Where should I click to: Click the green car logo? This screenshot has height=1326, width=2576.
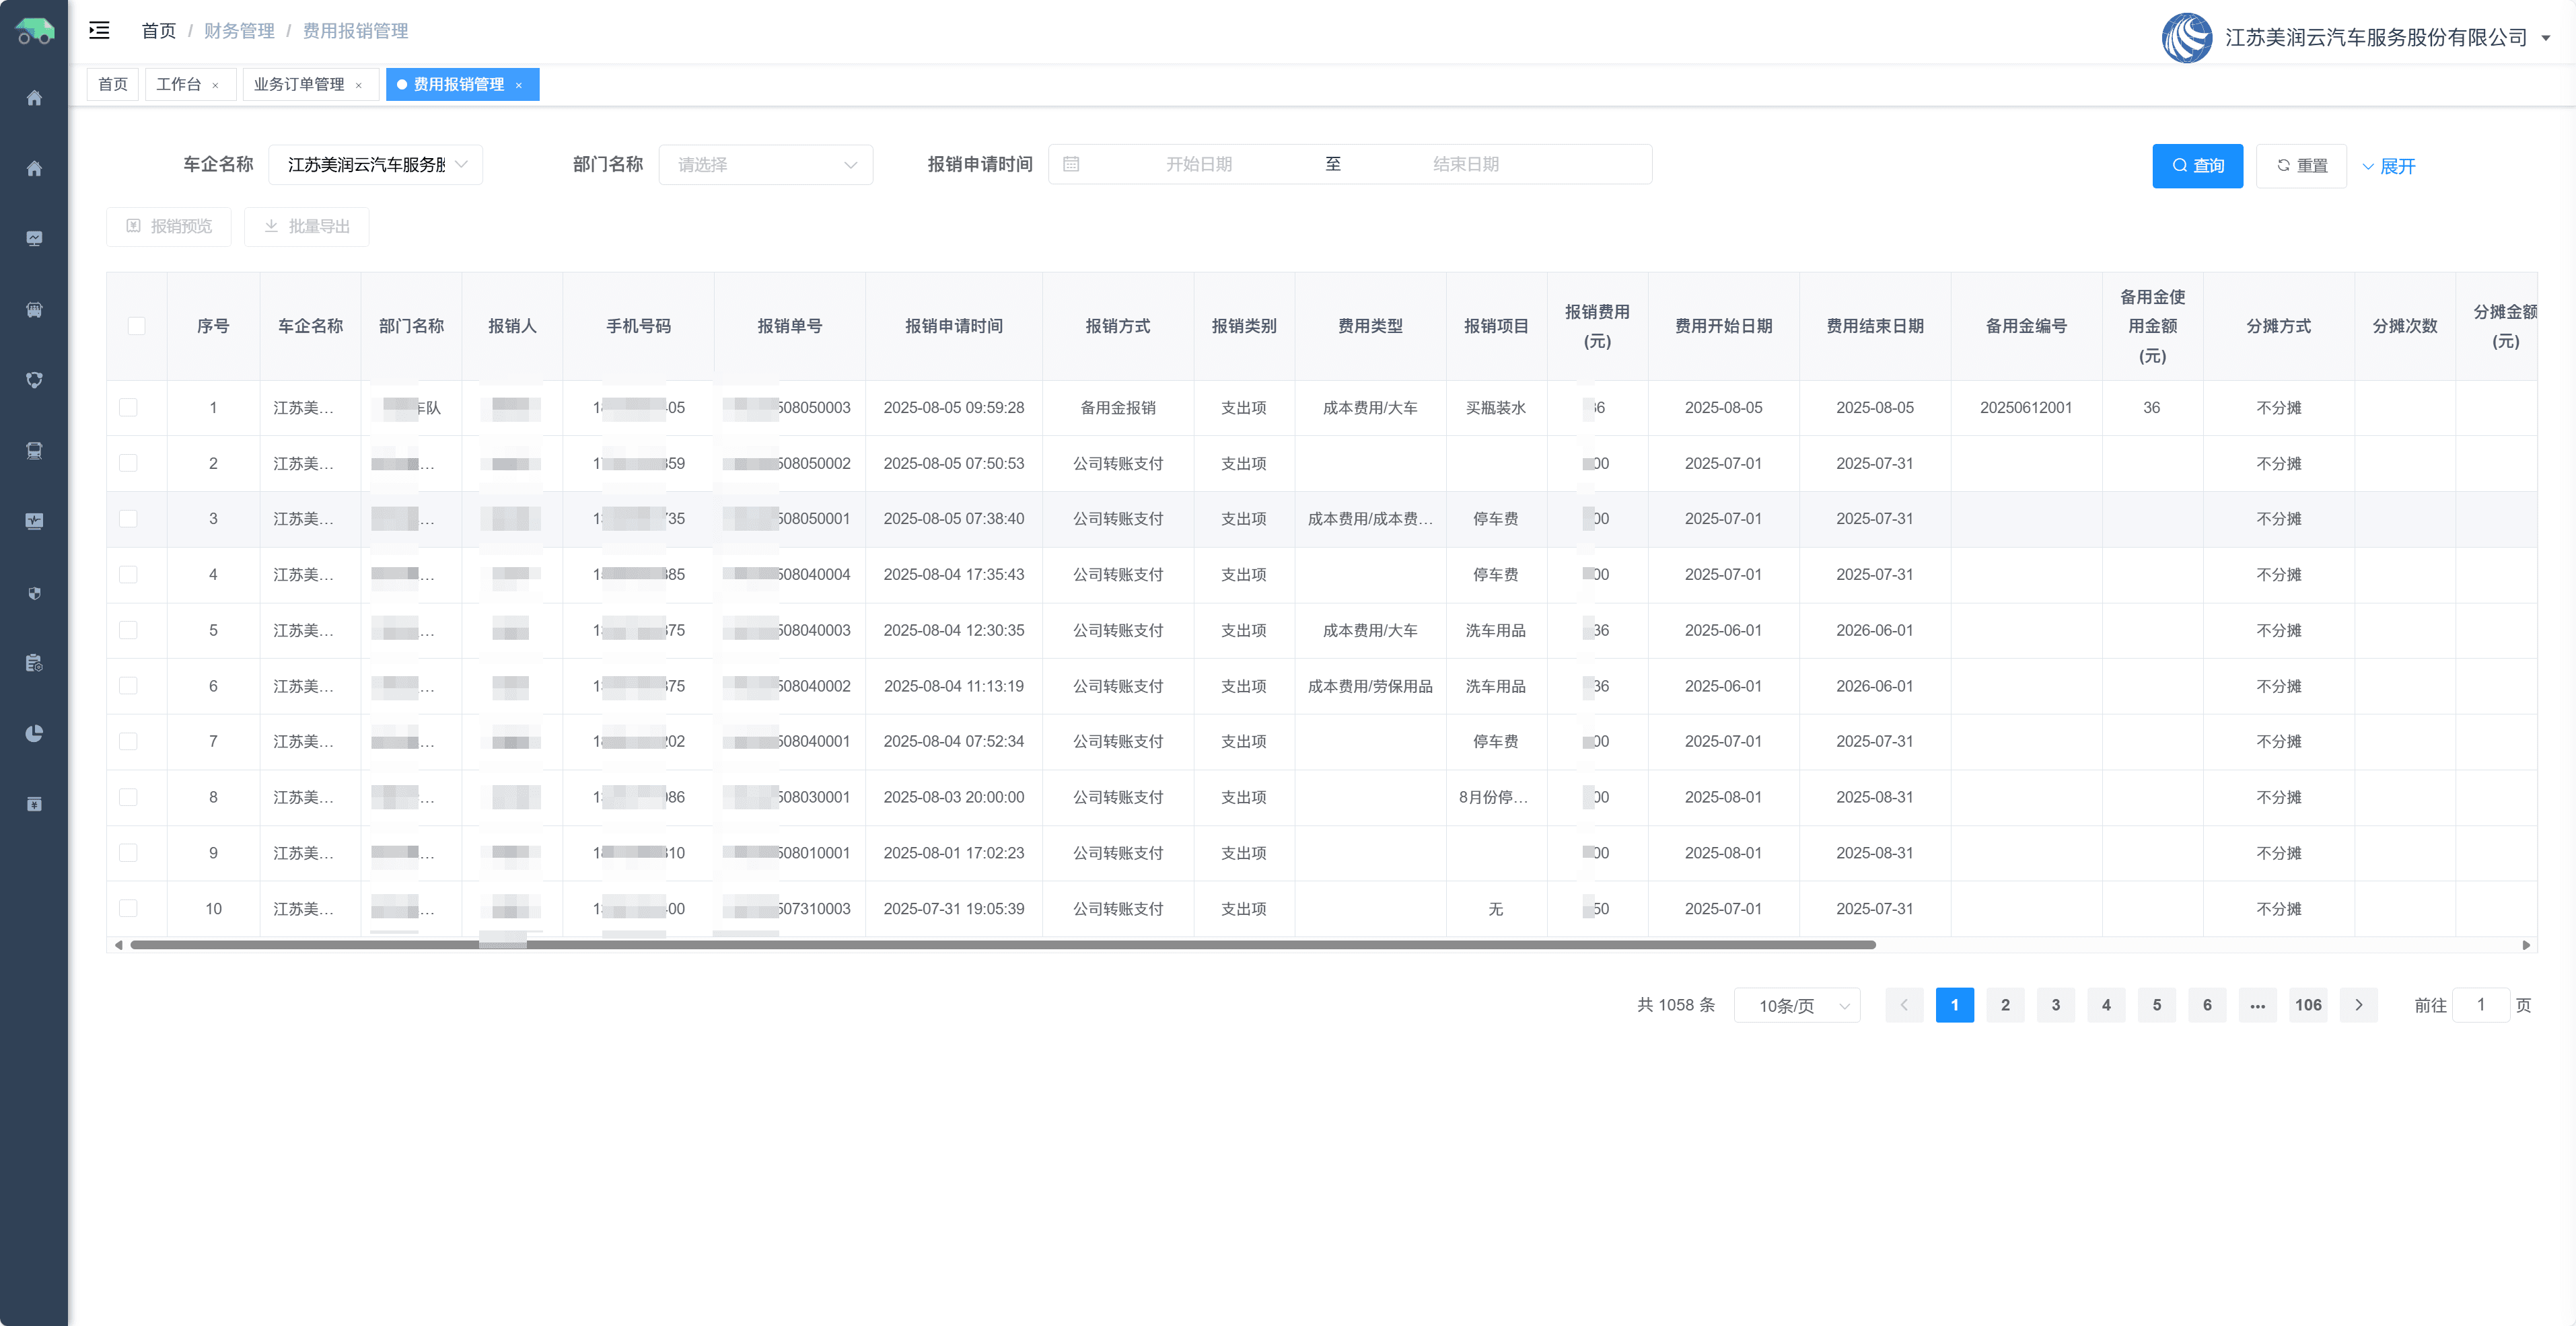click(34, 32)
